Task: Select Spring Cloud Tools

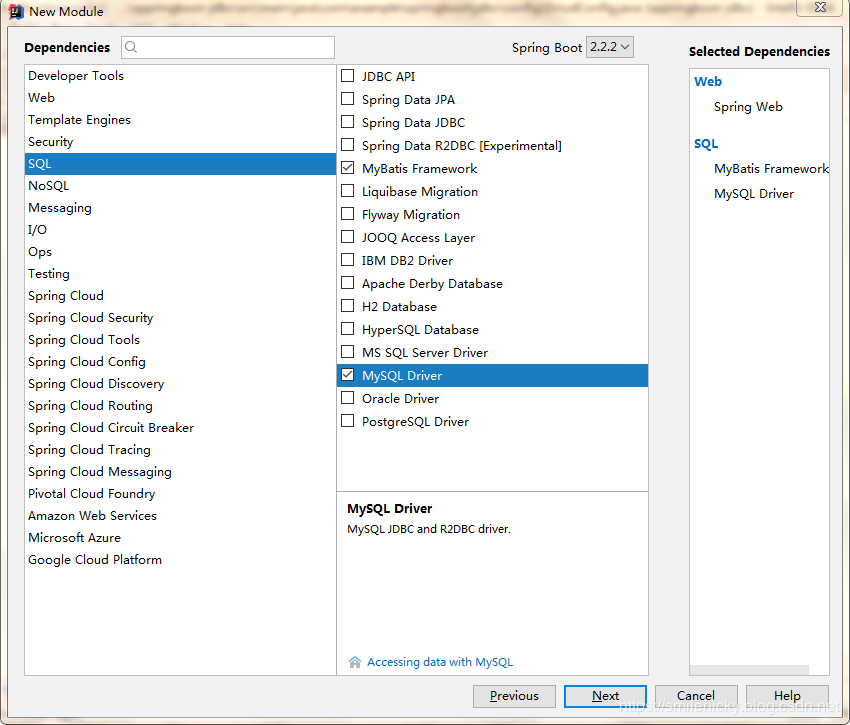Action: [x=180, y=339]
